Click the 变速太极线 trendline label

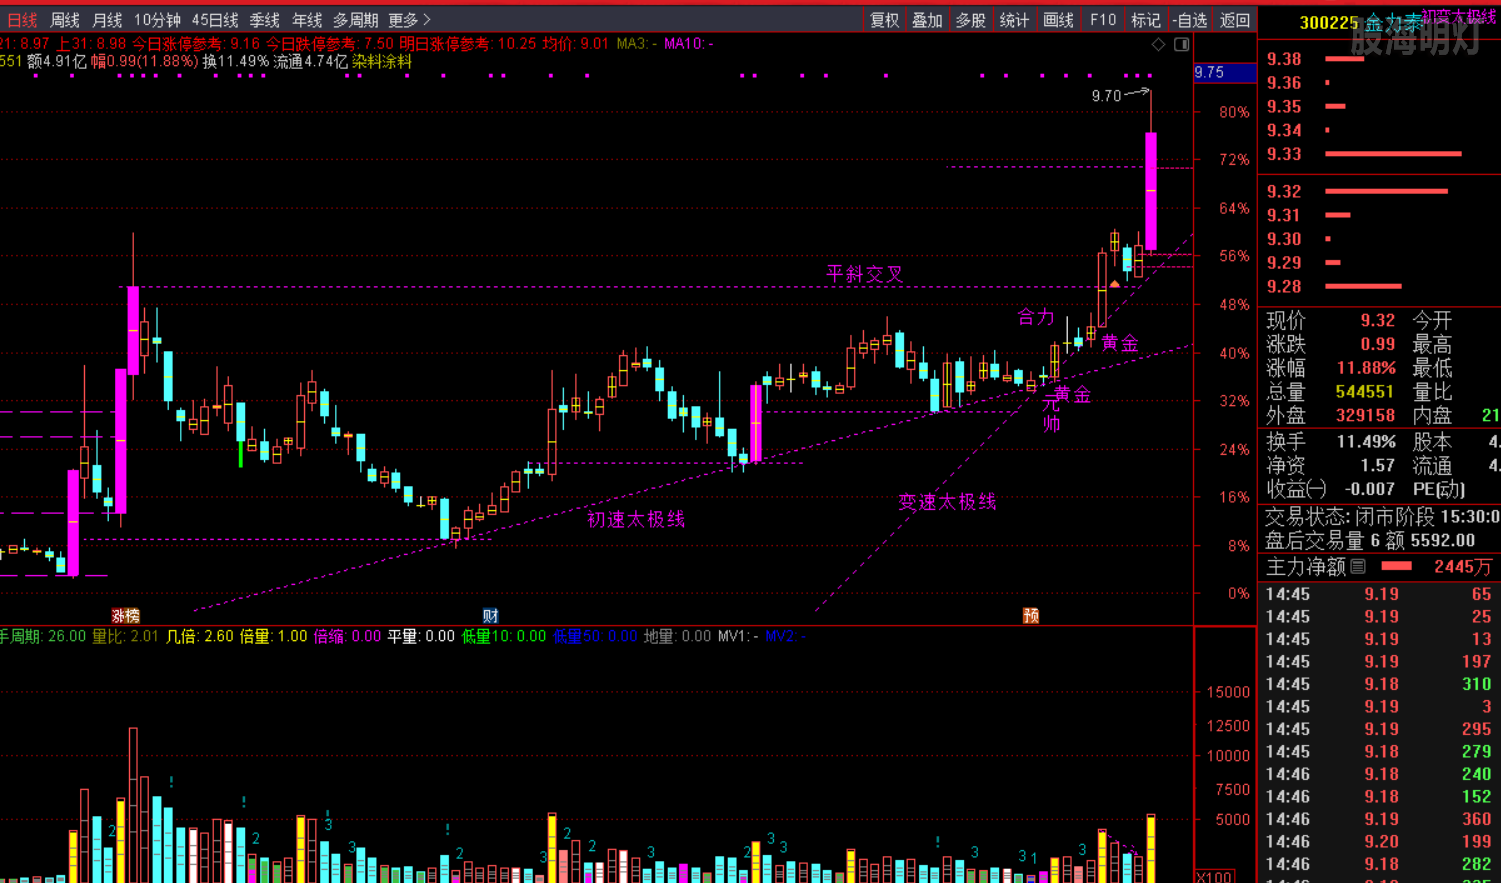(x=947, y=502)
